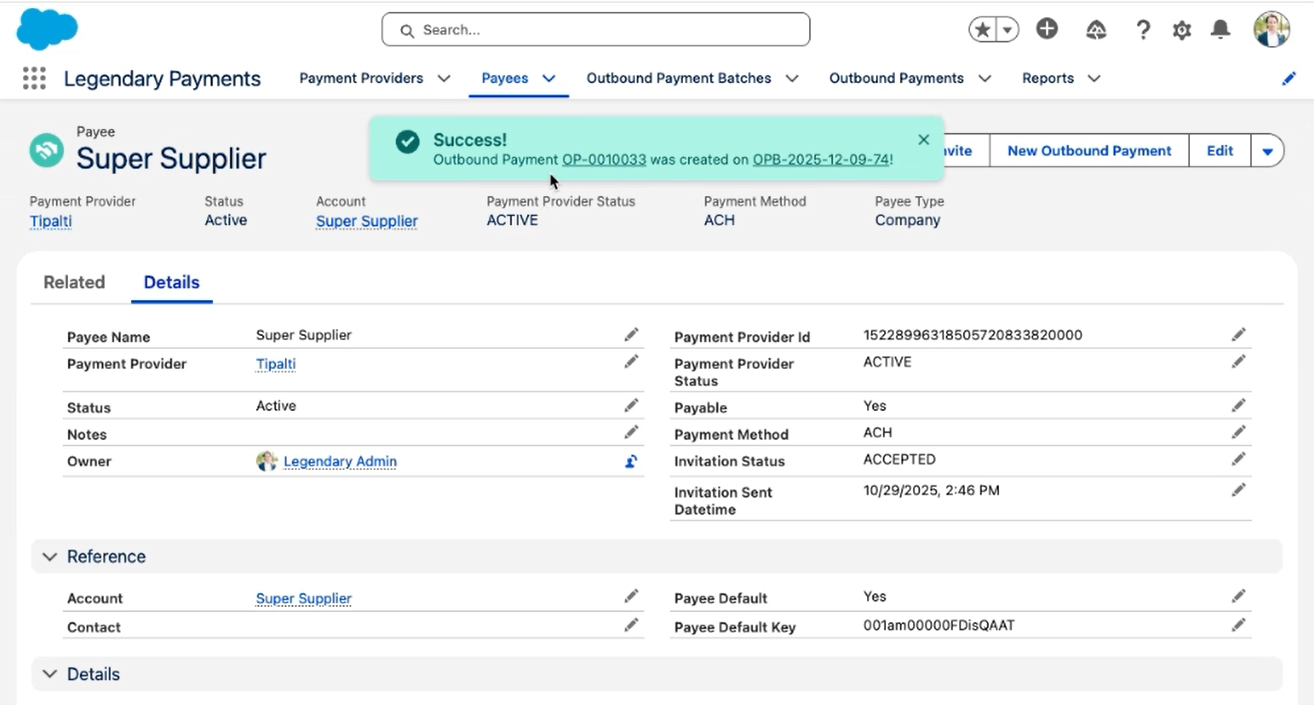Screen dimensions: 1314x705
Task: Click the global create plus icon
Action: [x=1047, y=30]
